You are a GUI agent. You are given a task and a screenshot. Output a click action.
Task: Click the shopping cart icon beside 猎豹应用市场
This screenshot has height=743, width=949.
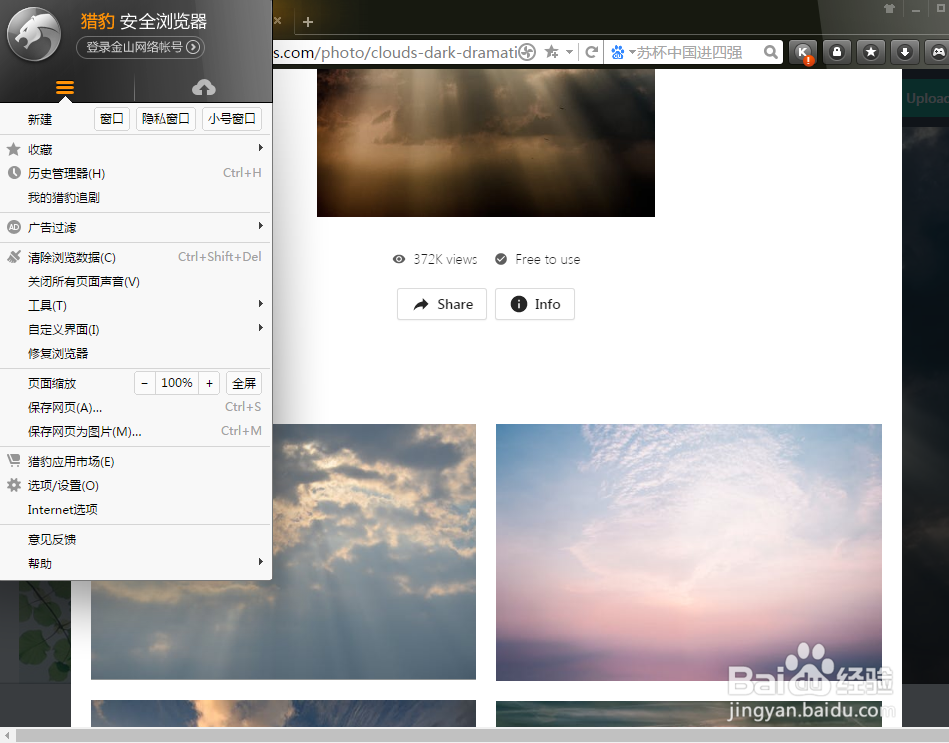[14, 460]
